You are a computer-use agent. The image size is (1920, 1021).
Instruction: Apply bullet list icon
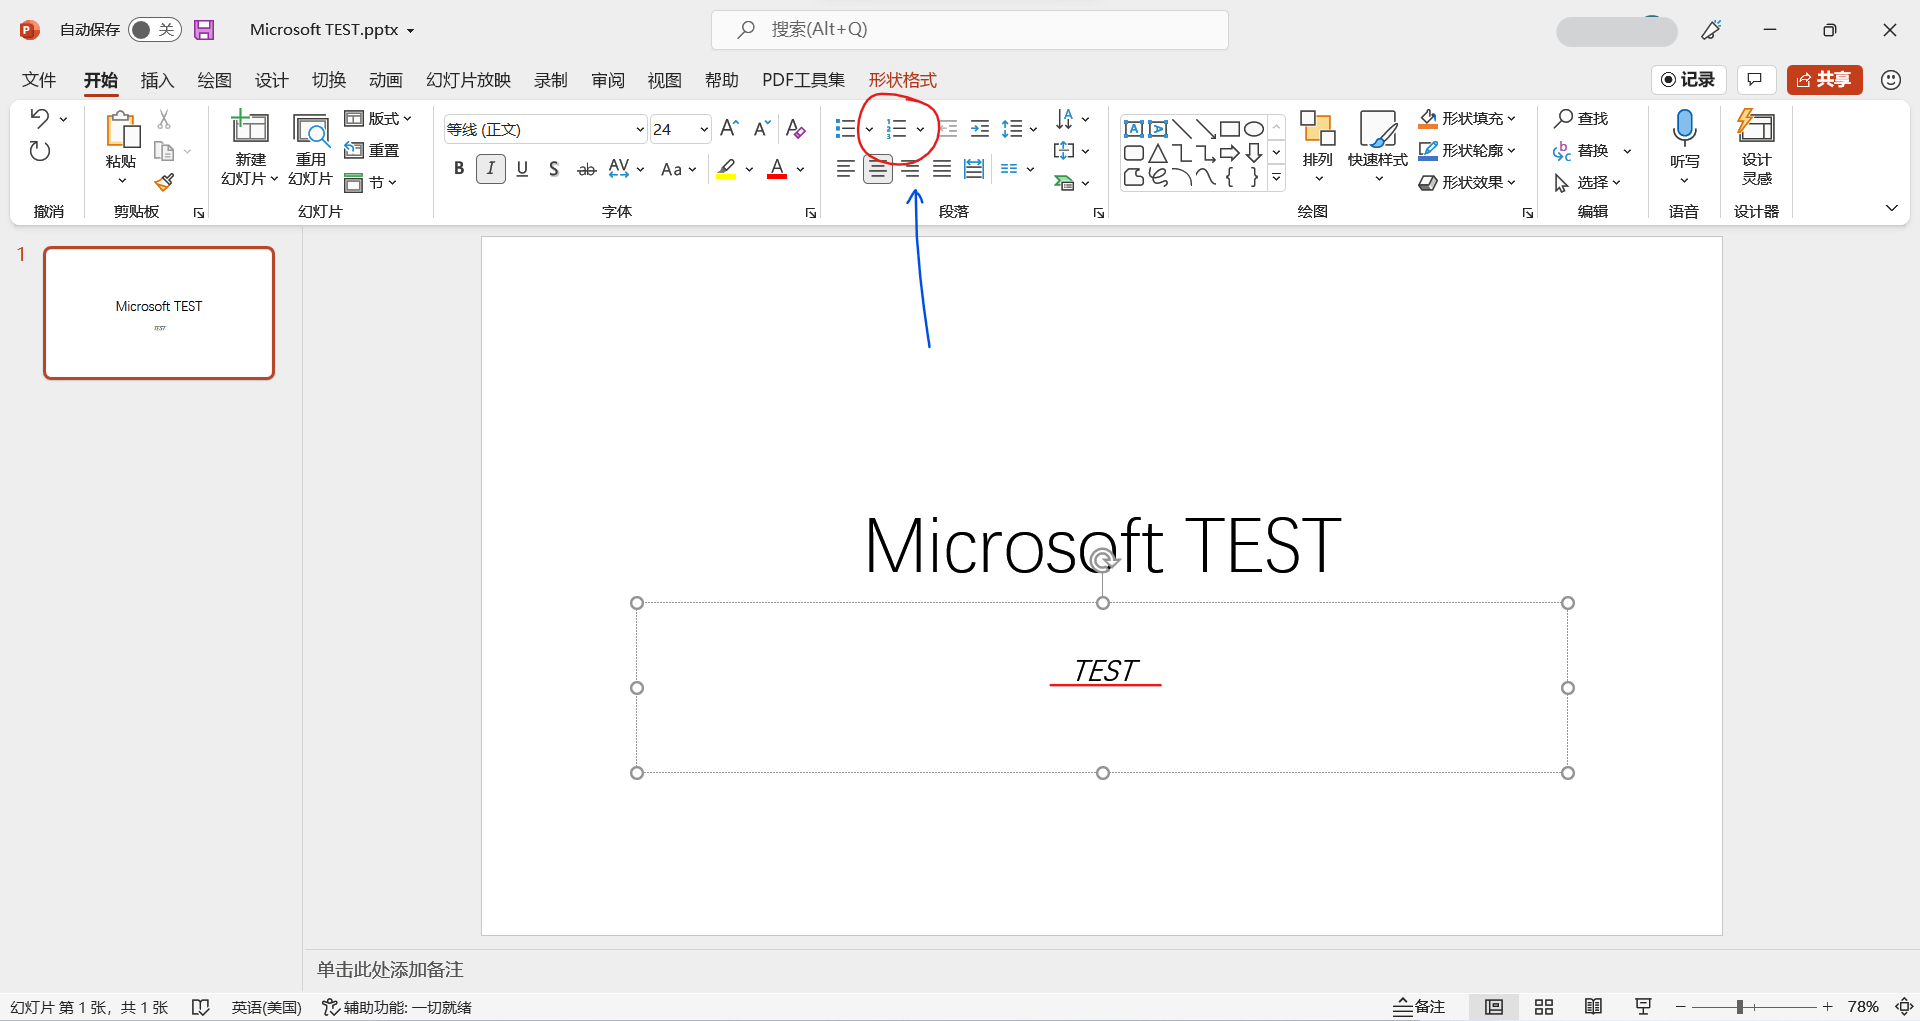tap(845, 128)
